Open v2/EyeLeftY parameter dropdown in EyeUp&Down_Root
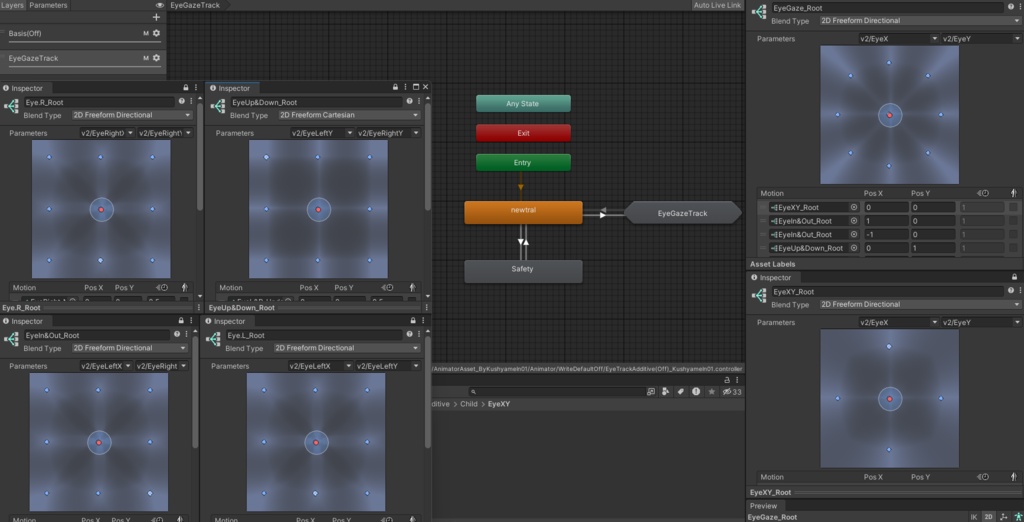The image size is (1024, 522). pos(322,133)
